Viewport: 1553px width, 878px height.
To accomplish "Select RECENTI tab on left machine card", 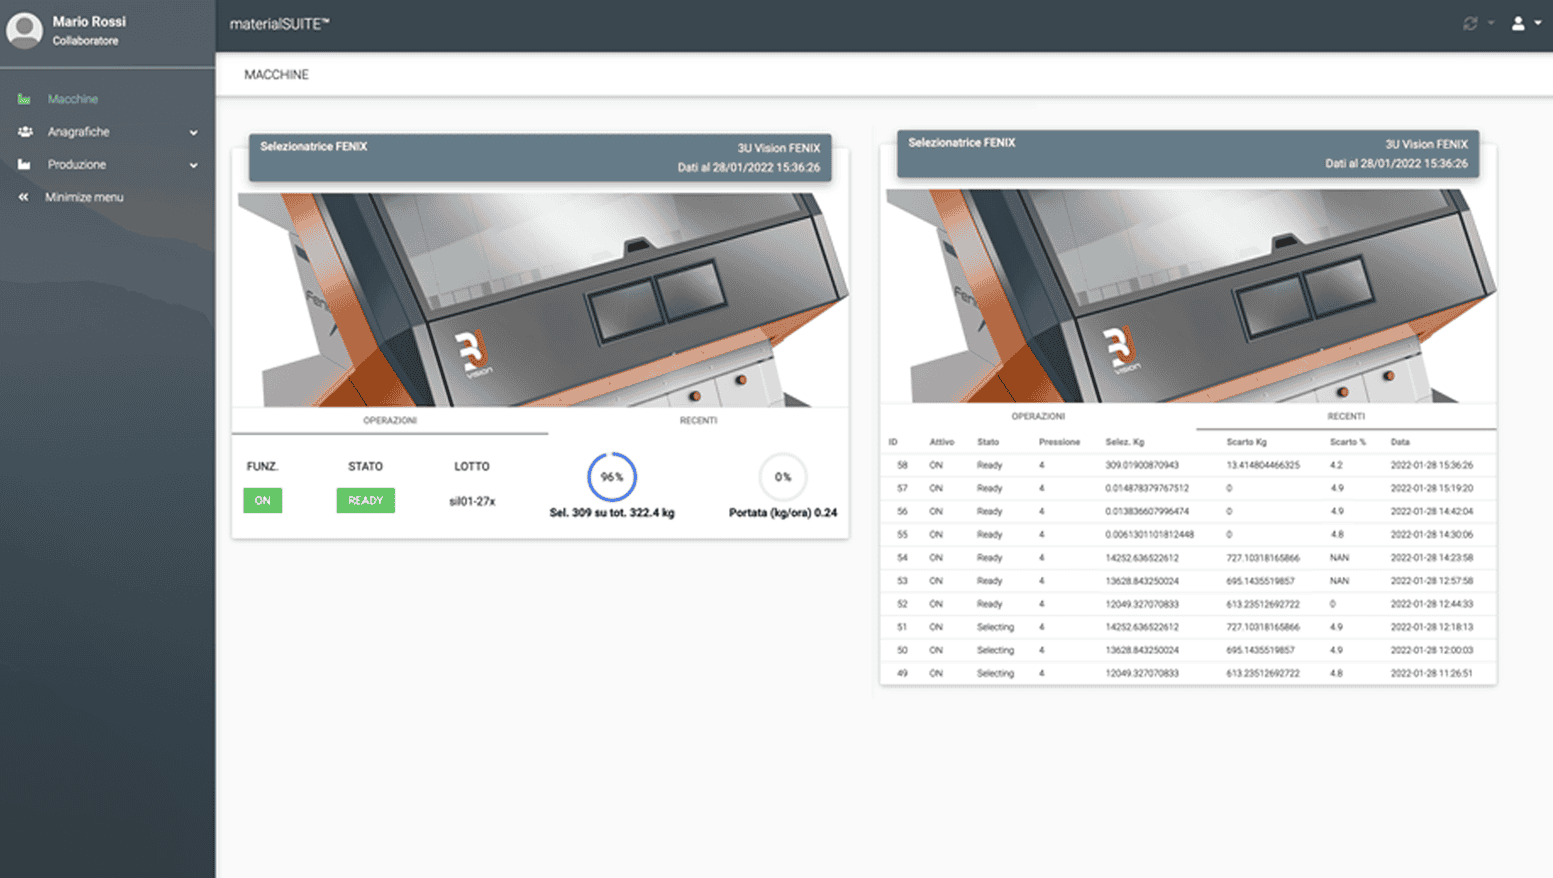I will click(698, 421).
